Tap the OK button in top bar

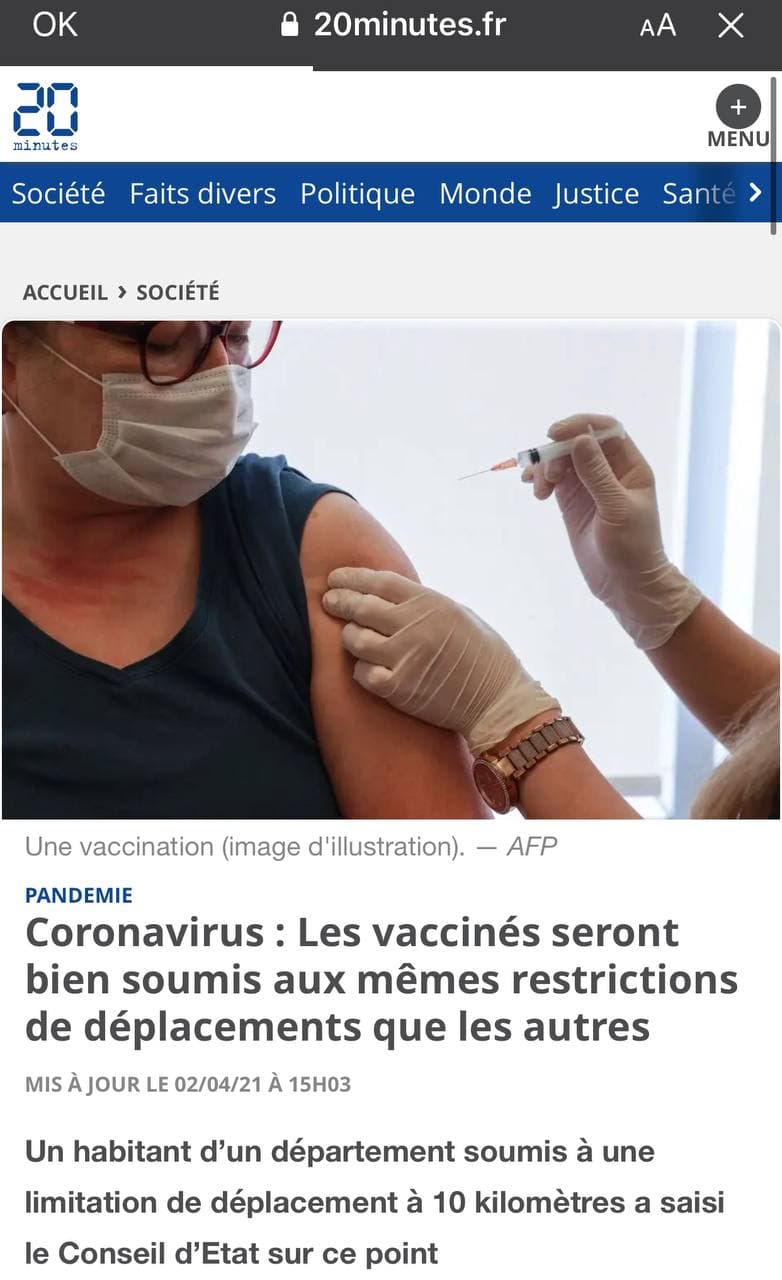point(54,25)
